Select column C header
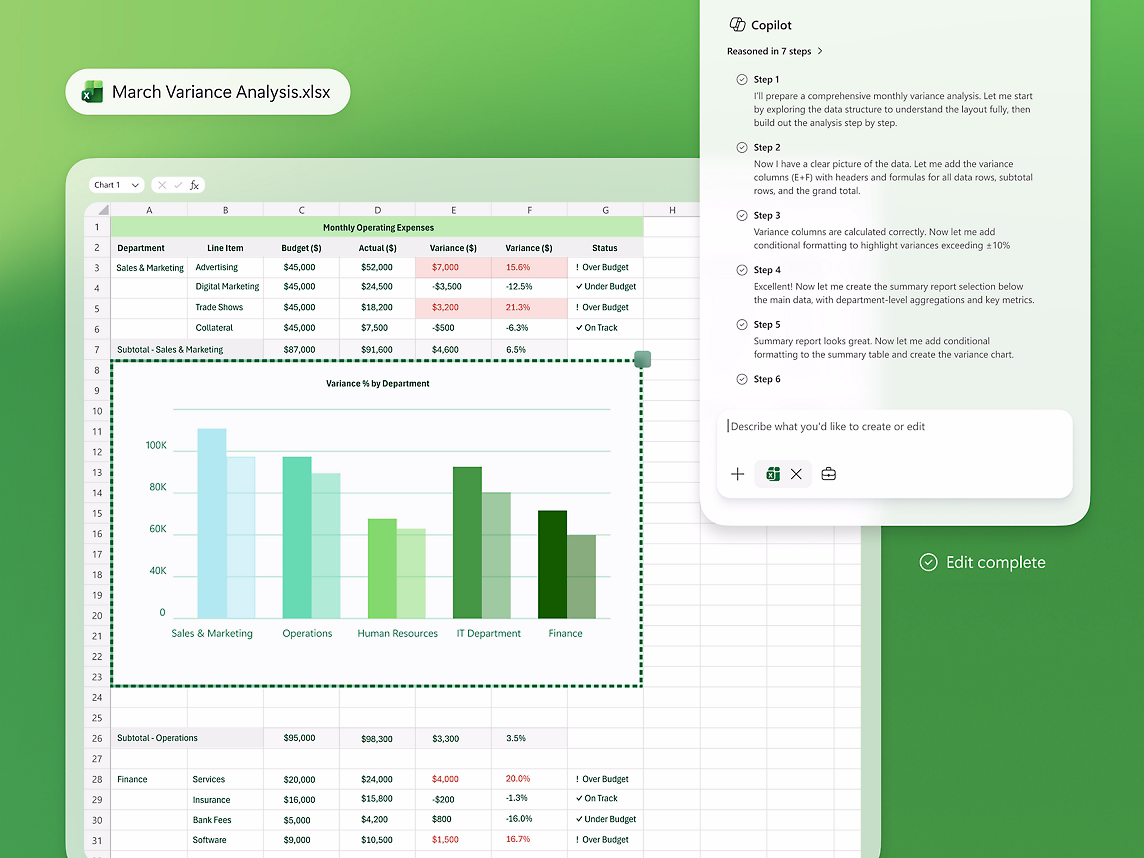 click(x=301, y=210)
